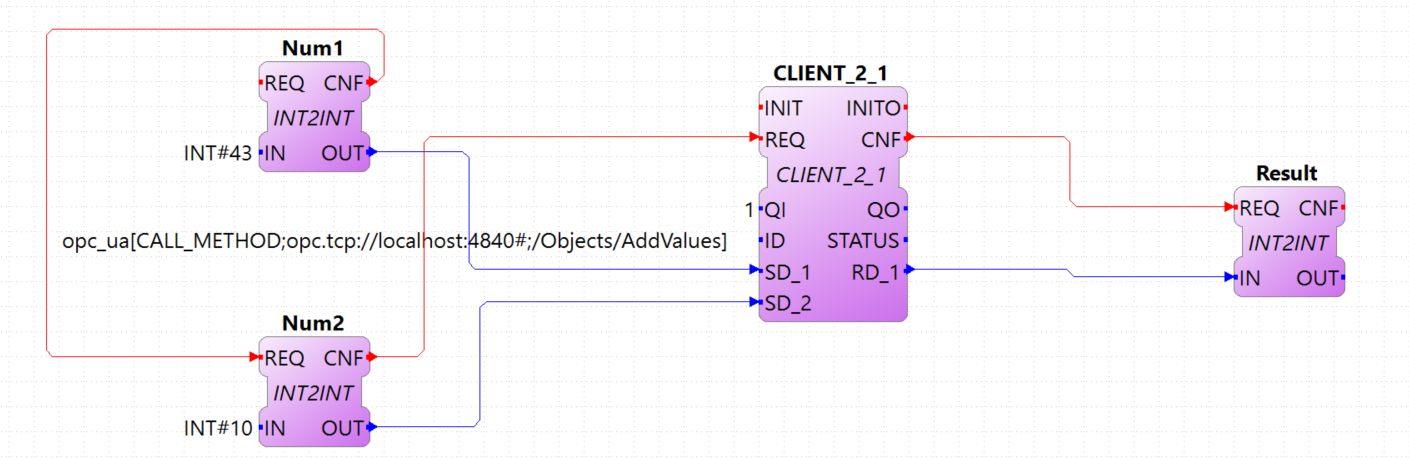Select the INT#10 constant value

tap(219, 428)
